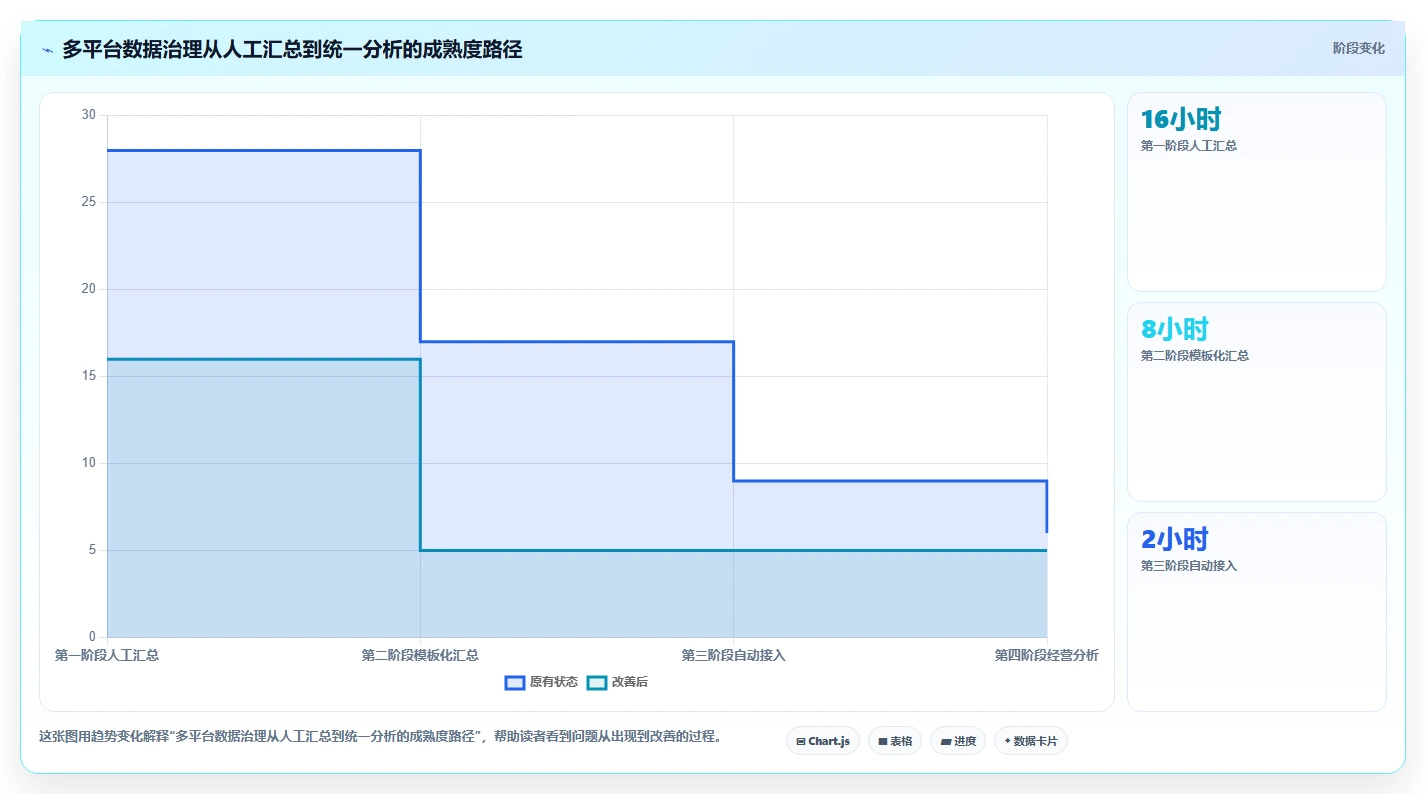The height and width of the screenshot is (794, 1426).
Task: Click the y-axis value 15
Action: click(88, 376)
